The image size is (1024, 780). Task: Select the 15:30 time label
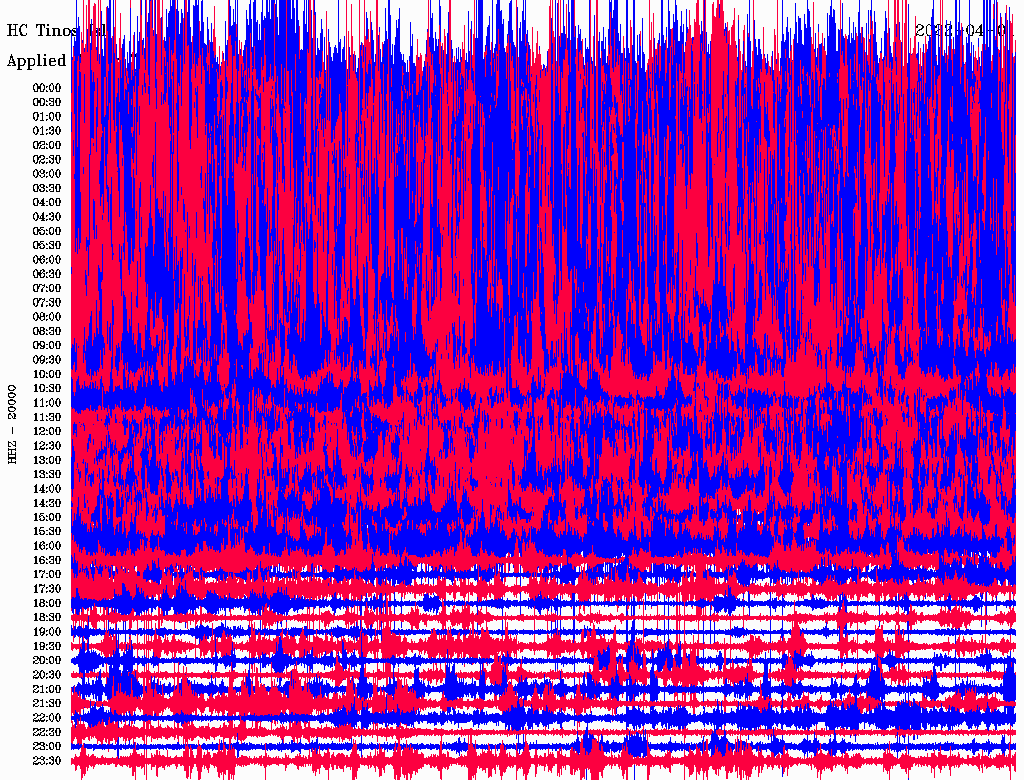pyautogui.click(x=47, y=532)
